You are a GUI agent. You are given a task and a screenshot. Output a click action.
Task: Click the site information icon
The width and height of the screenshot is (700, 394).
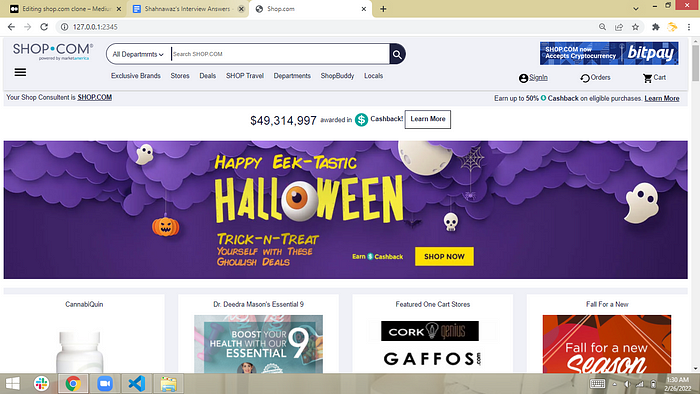point(64,27)
